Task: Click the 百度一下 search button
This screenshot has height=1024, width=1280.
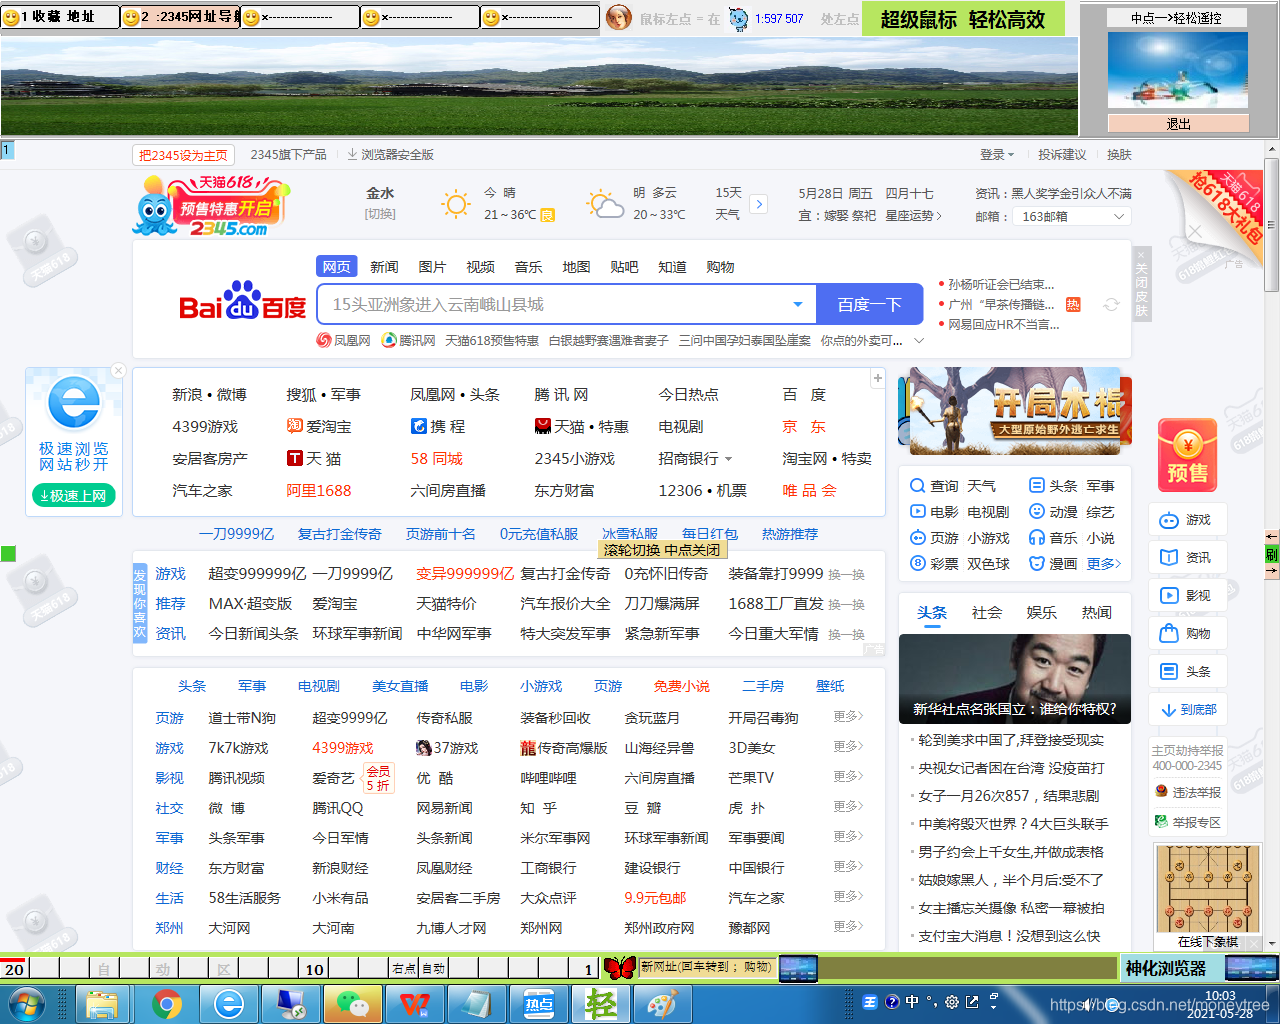Action: tap(869, 304)
